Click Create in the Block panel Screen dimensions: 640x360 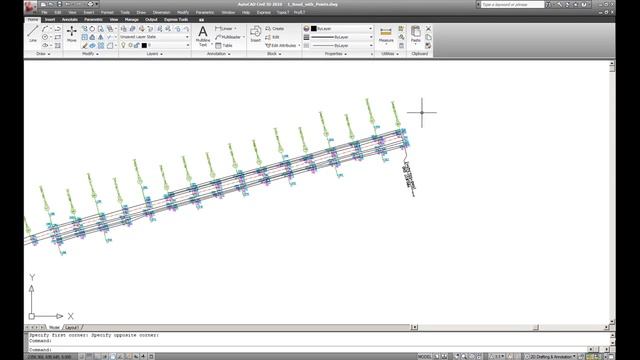click(x=275, y=29)
